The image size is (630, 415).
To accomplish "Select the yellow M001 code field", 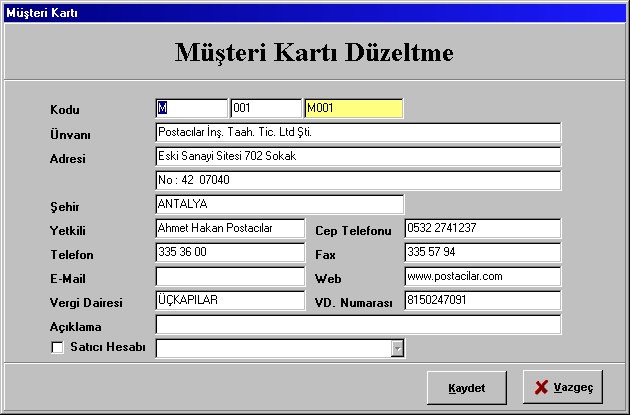I will [354, 108].
